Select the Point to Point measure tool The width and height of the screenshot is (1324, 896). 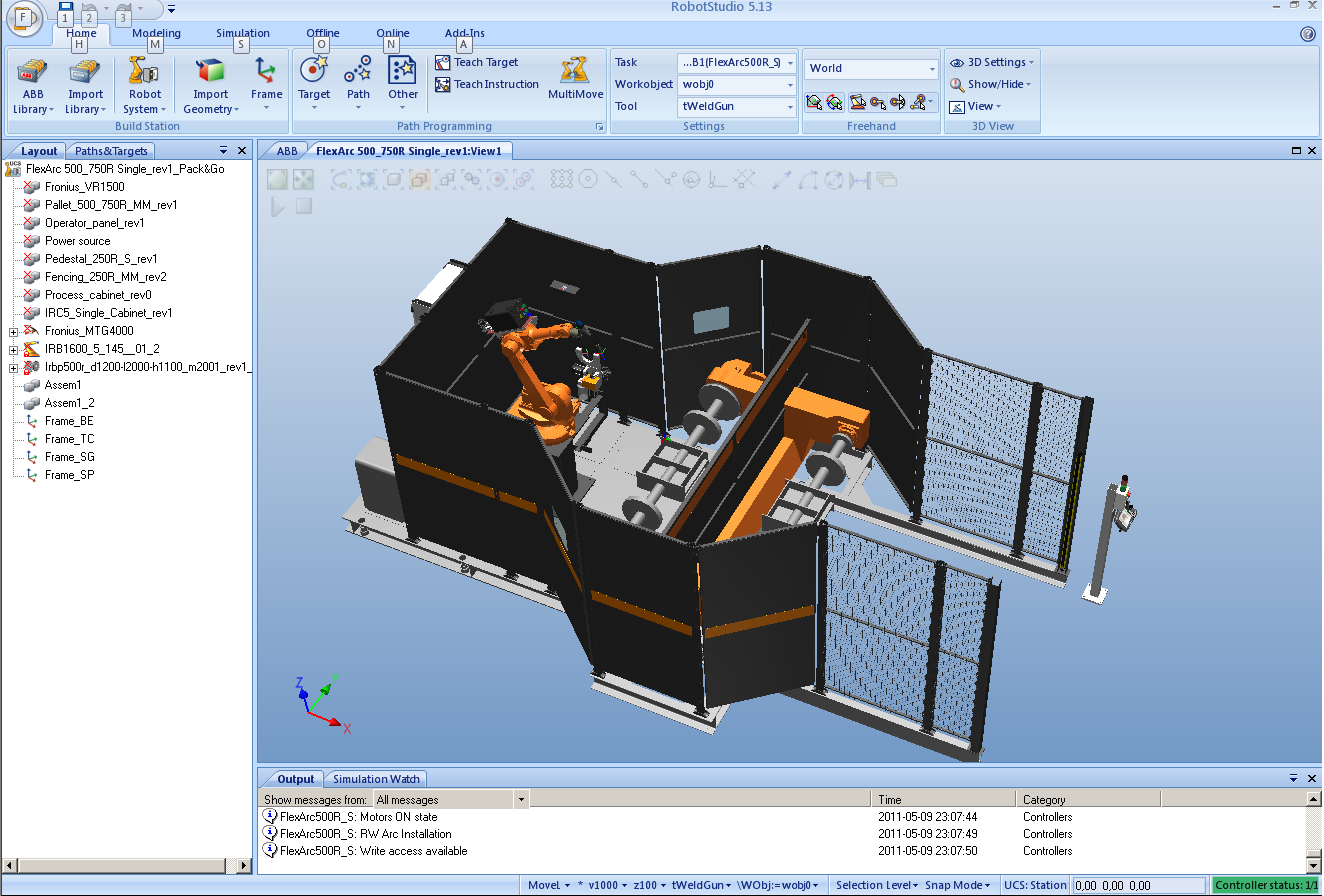point(782,180)
